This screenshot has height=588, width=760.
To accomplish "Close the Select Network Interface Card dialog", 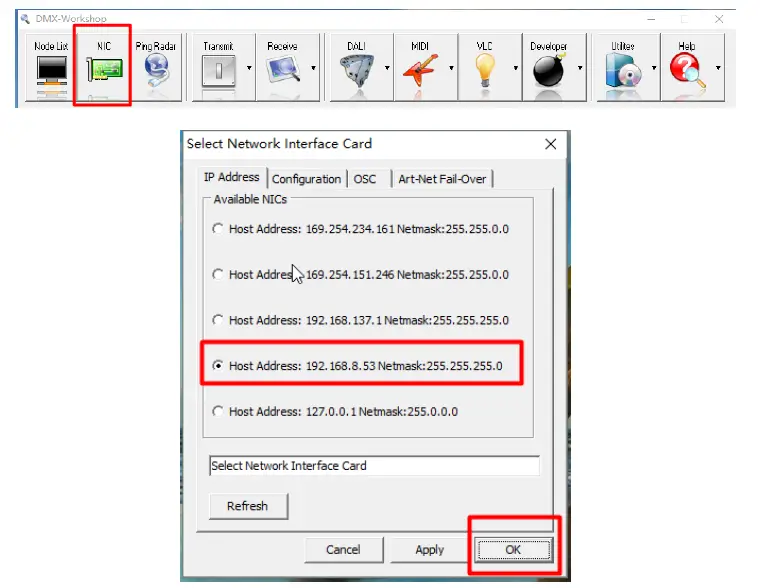I will coord(551,144).
